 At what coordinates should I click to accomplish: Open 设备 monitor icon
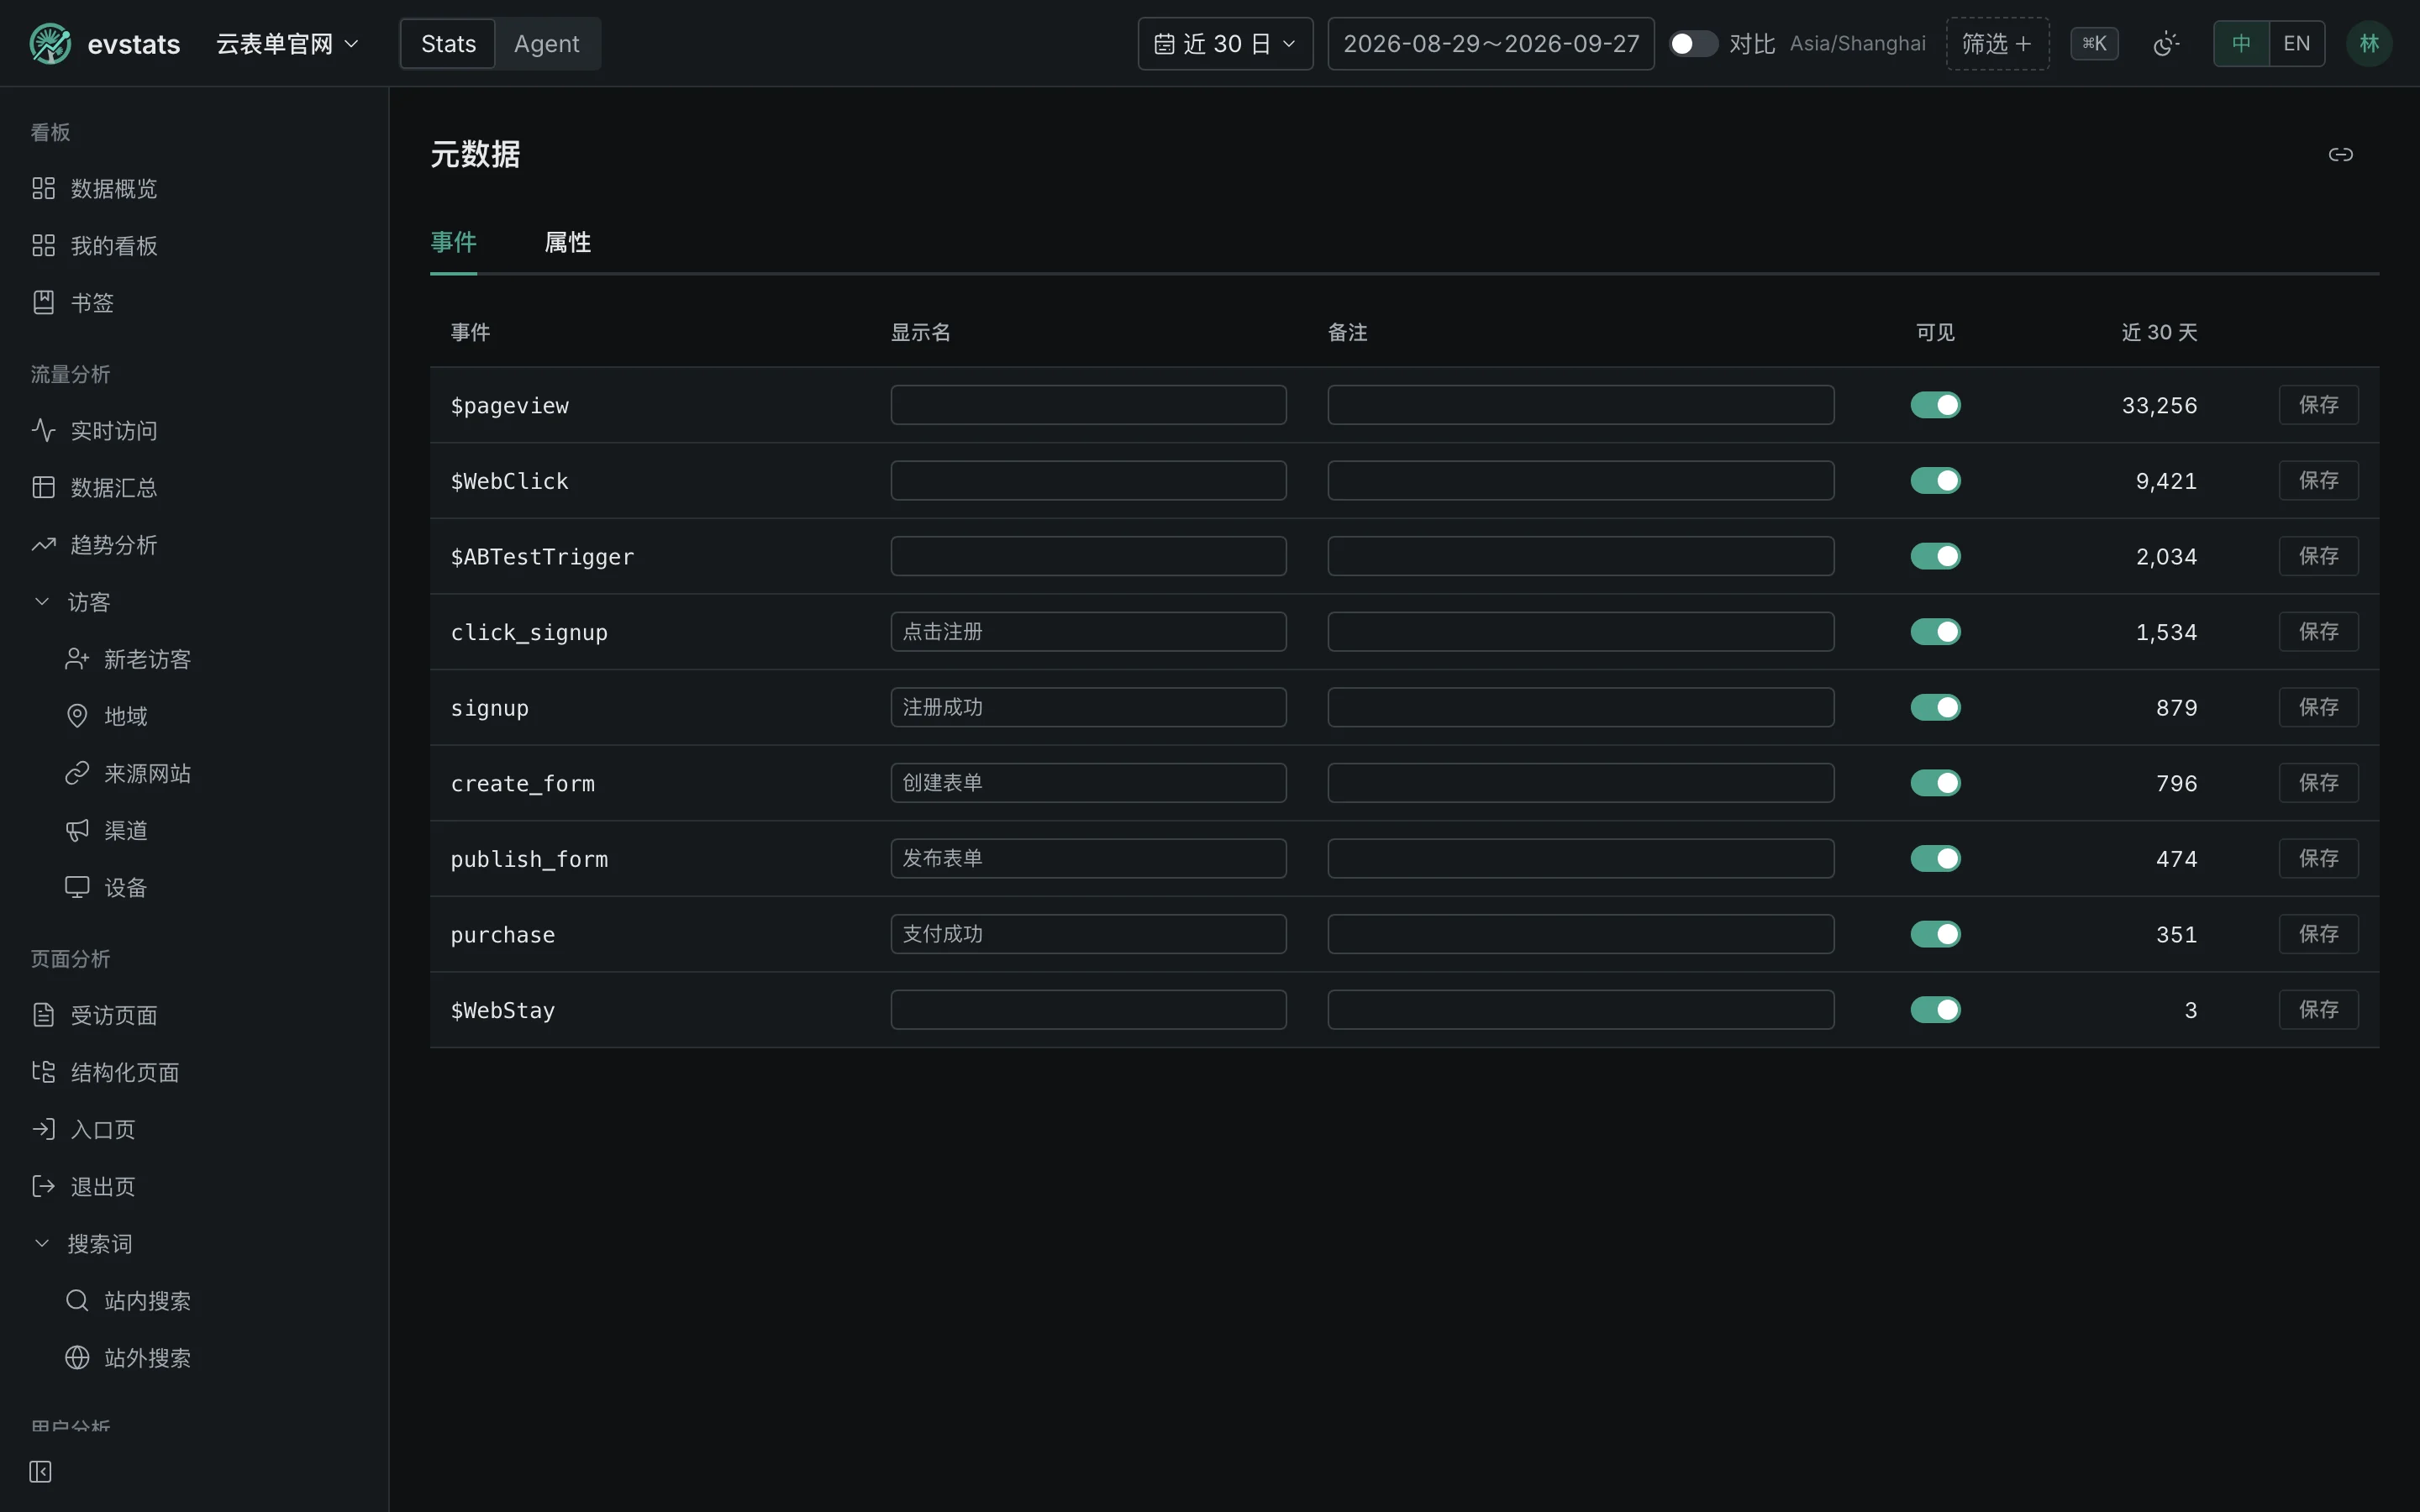pos(77,887)
